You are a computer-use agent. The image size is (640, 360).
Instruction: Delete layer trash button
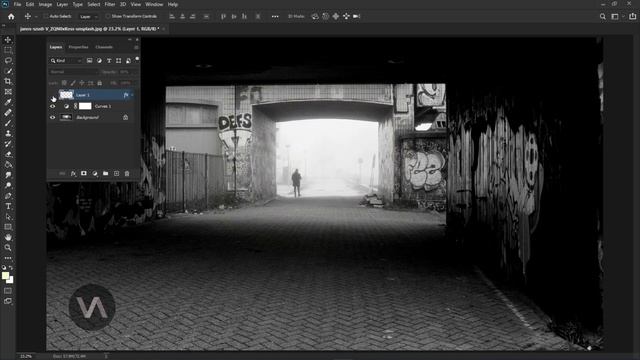127,173
